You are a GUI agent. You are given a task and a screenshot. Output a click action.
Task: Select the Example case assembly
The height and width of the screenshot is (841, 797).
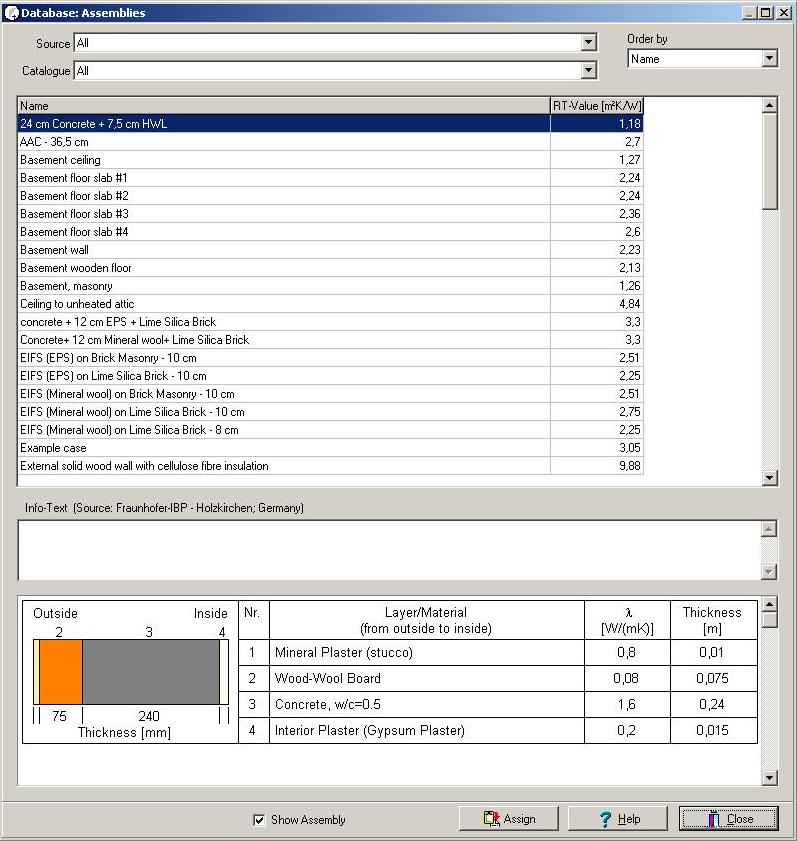pyautogui.click(x=330, y=448)
